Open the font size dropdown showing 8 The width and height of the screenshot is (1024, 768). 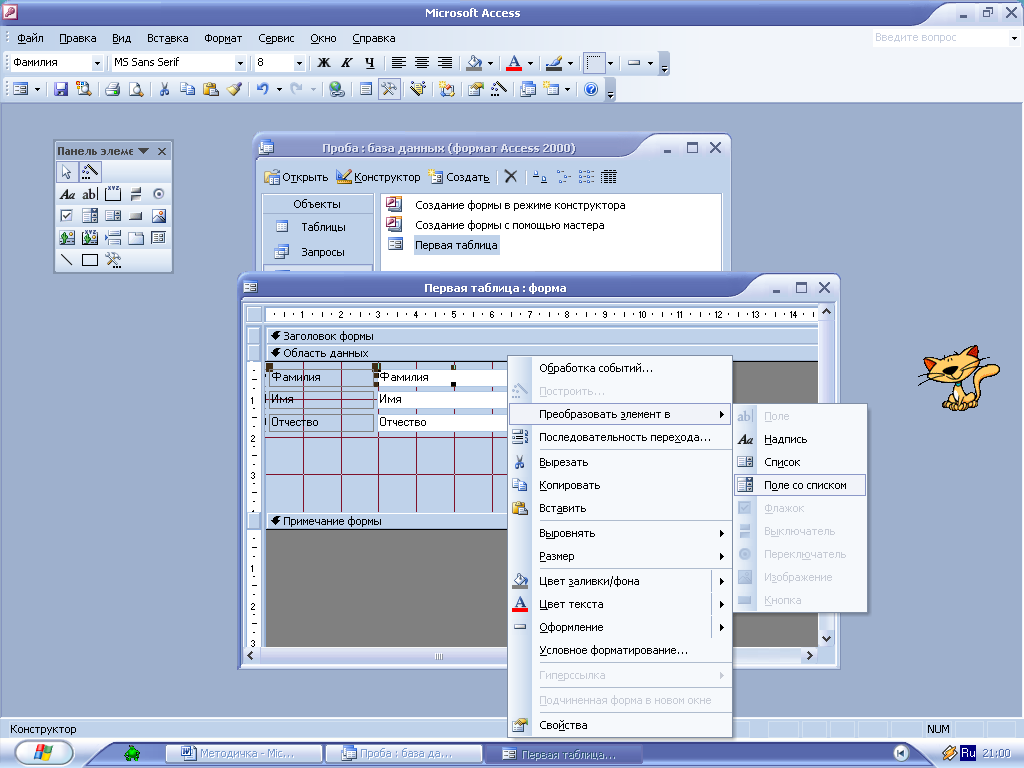pyautogui.click(x=299, y=63)
